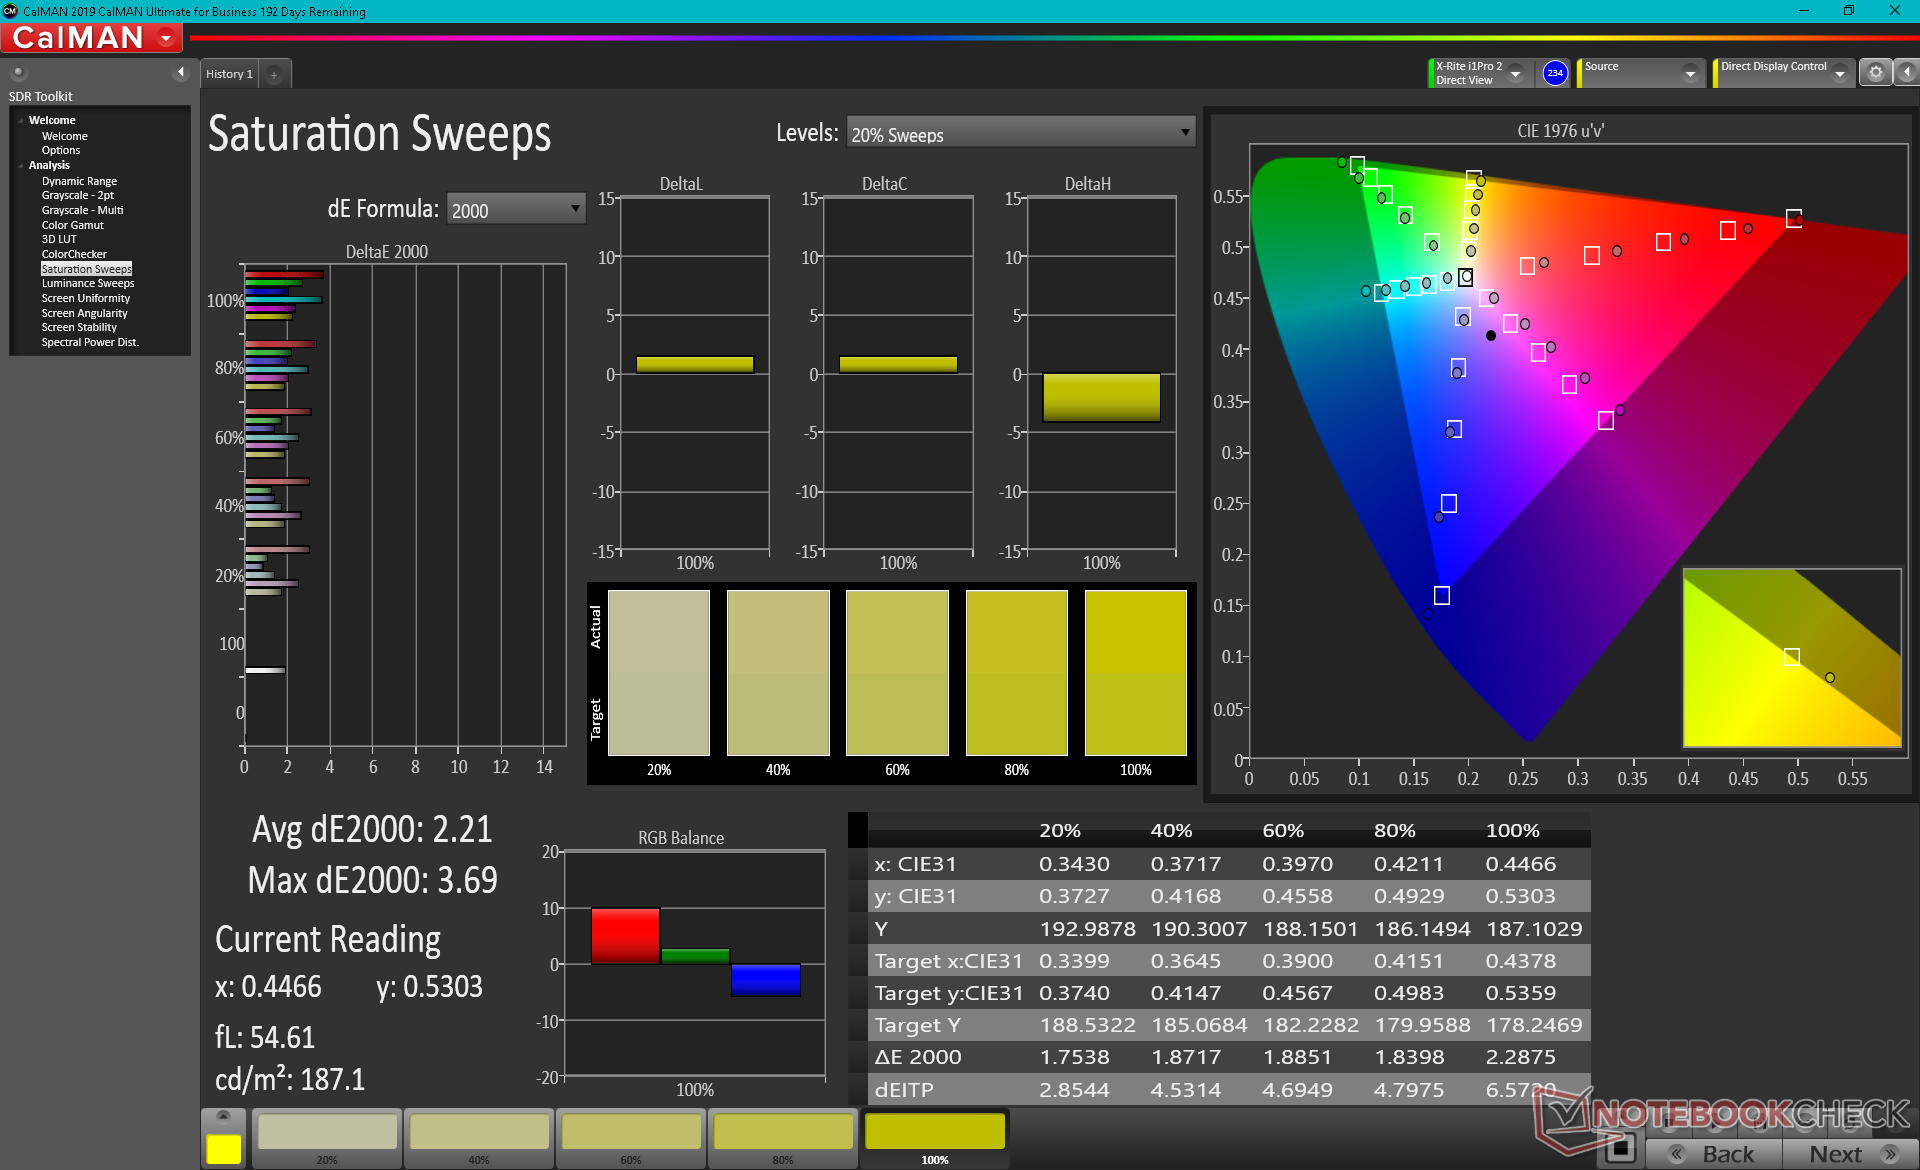Click the settings gear icon at top right
This screenshot has height=1170, width=1920.
tap(1875, 72)
